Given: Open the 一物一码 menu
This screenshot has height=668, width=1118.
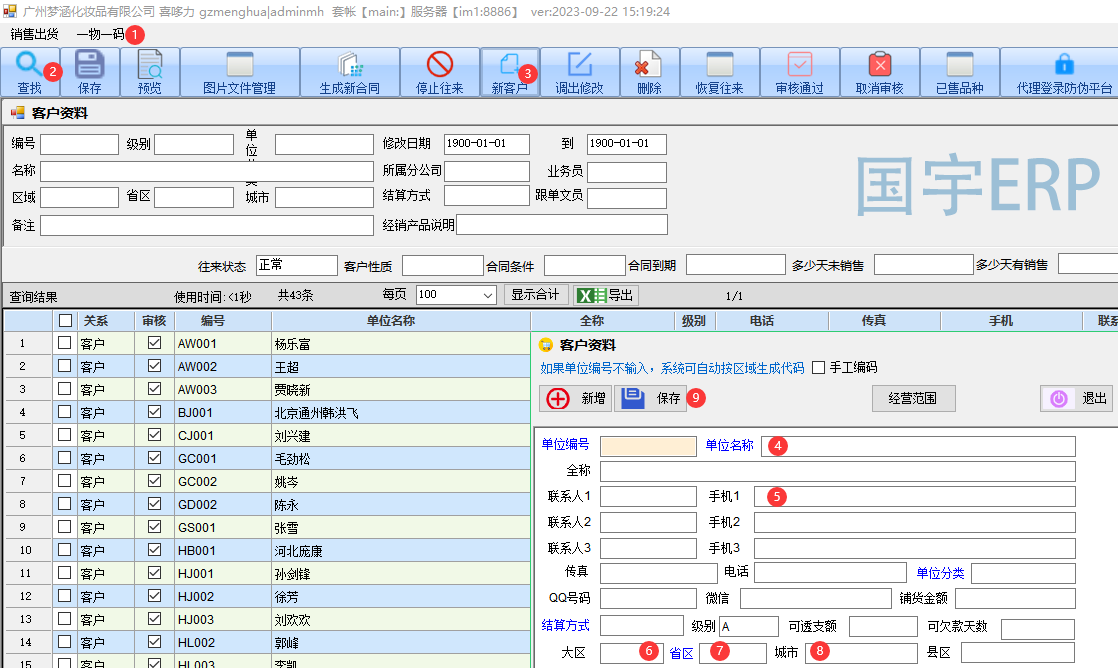Looking at the screenshot, I should [x=100, y=34].
